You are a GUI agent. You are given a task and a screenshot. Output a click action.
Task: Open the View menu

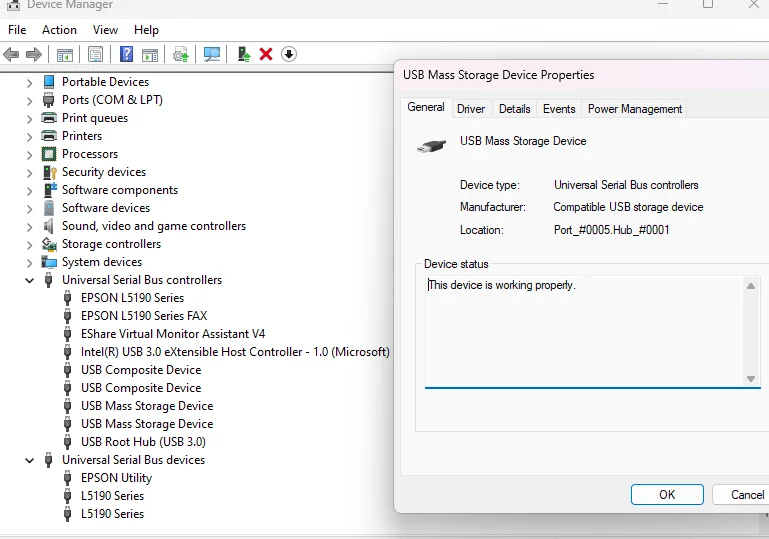point(105,30)
